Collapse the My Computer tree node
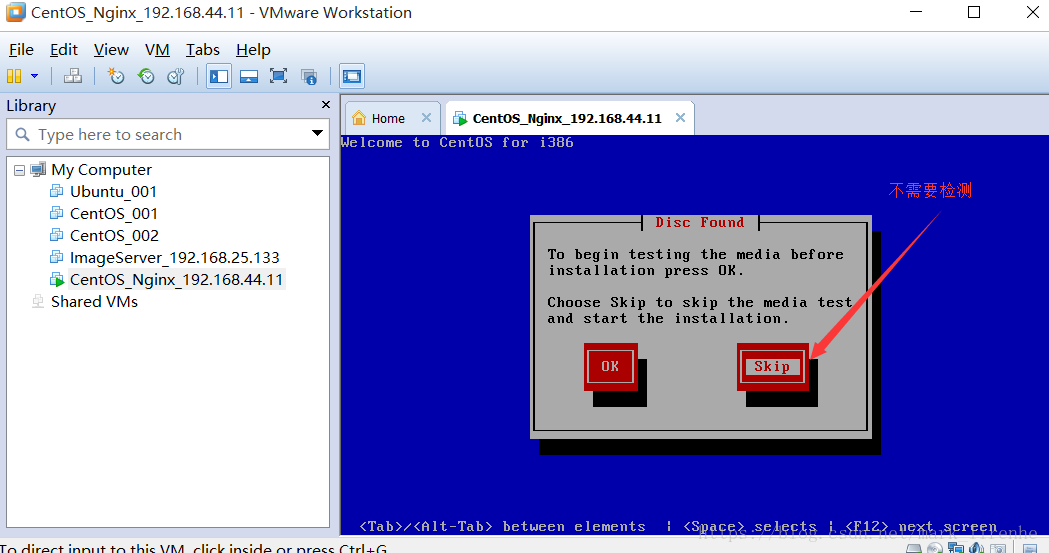 coord(19,170)
